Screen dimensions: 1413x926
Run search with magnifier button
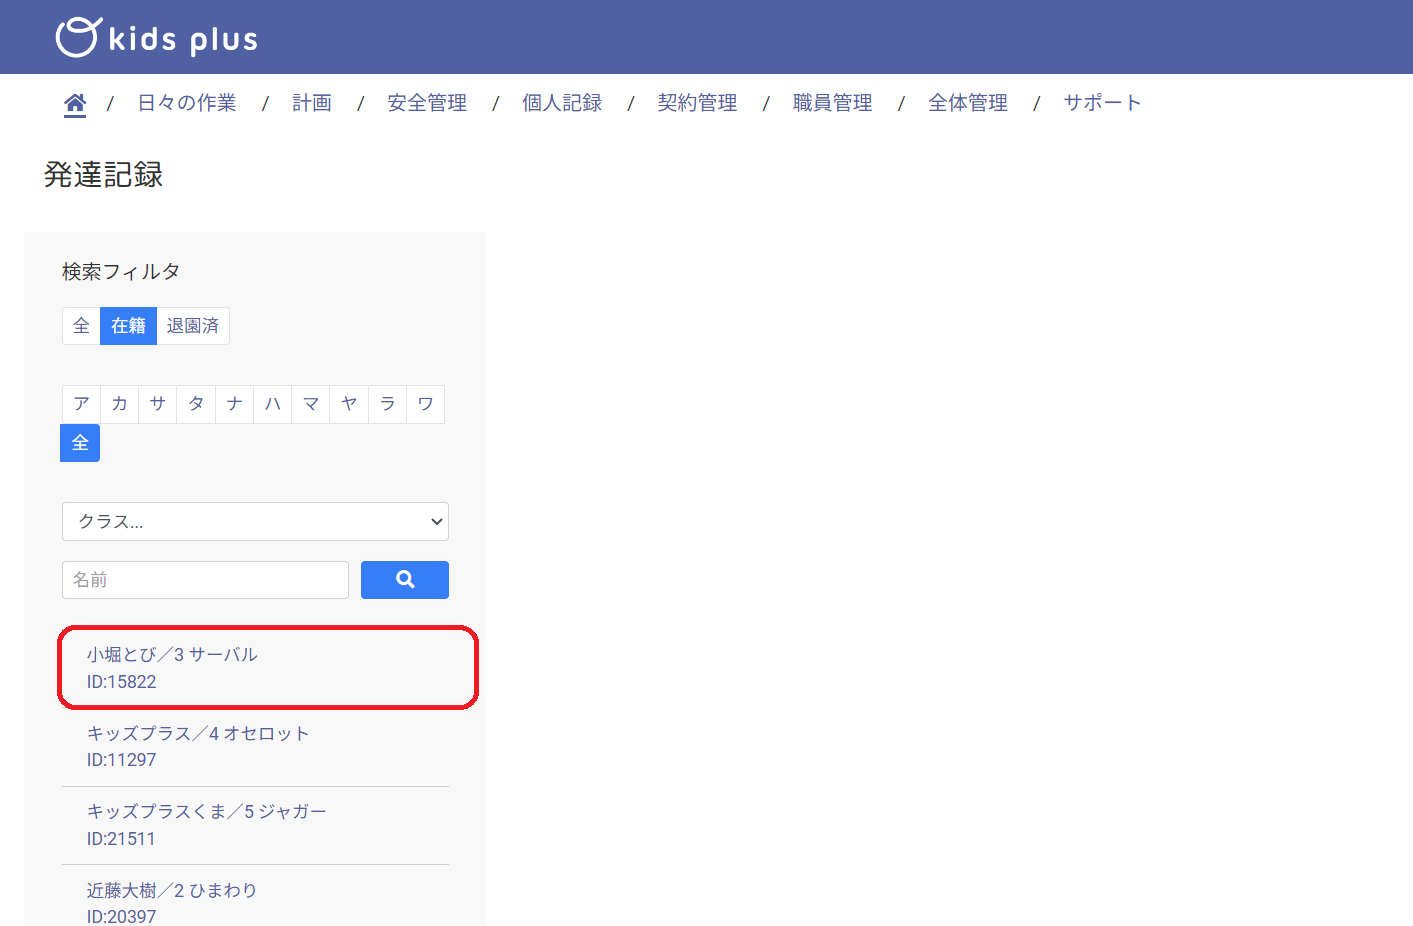405,580
